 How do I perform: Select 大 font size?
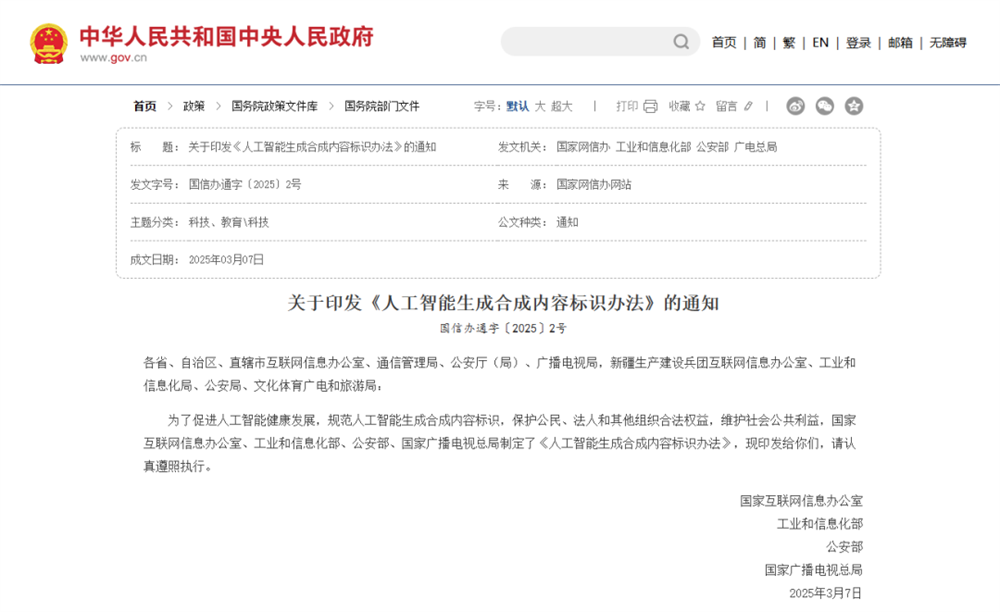[x=540, y=106]
